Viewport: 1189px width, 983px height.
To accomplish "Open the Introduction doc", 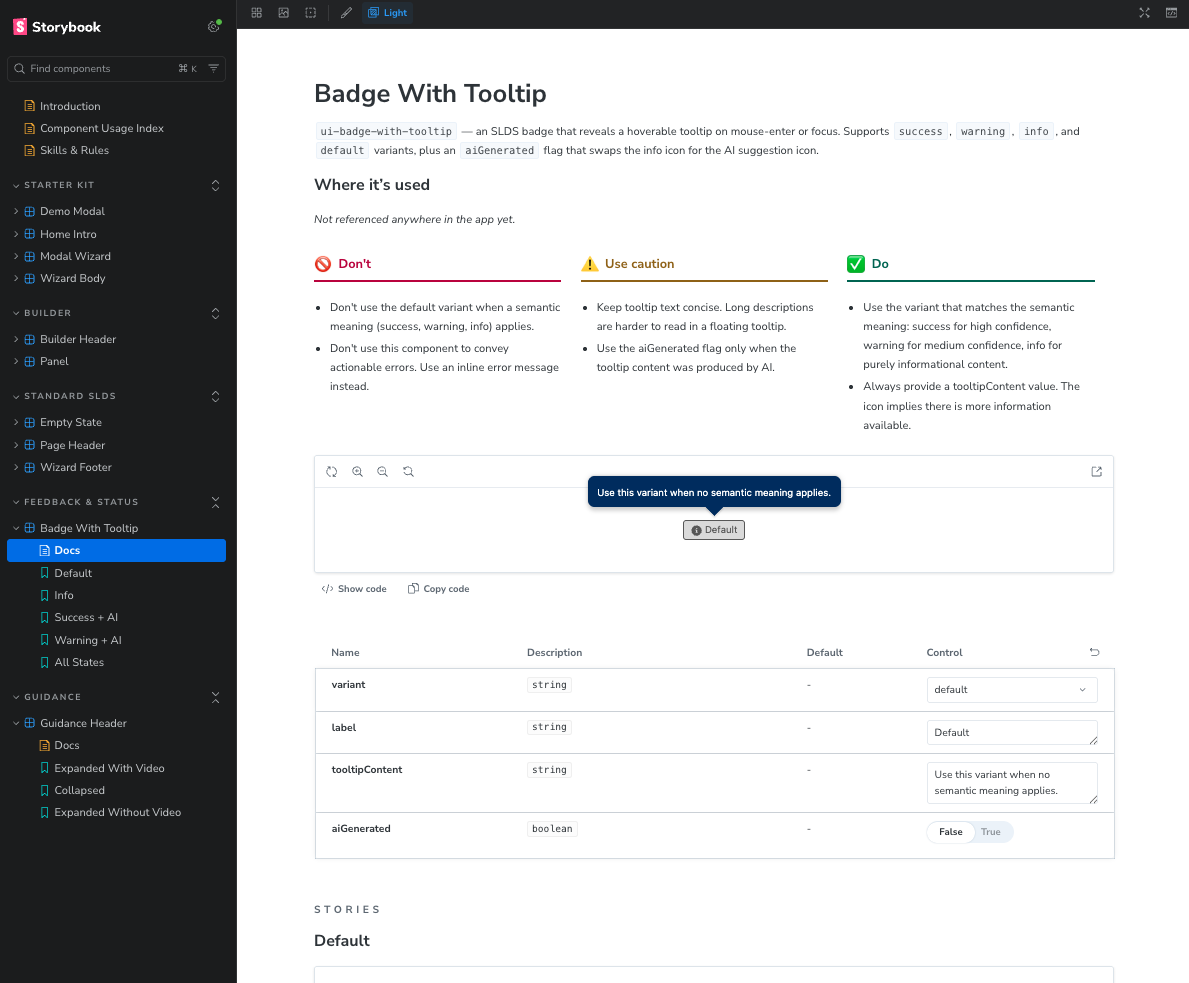I will click(70, 106).
